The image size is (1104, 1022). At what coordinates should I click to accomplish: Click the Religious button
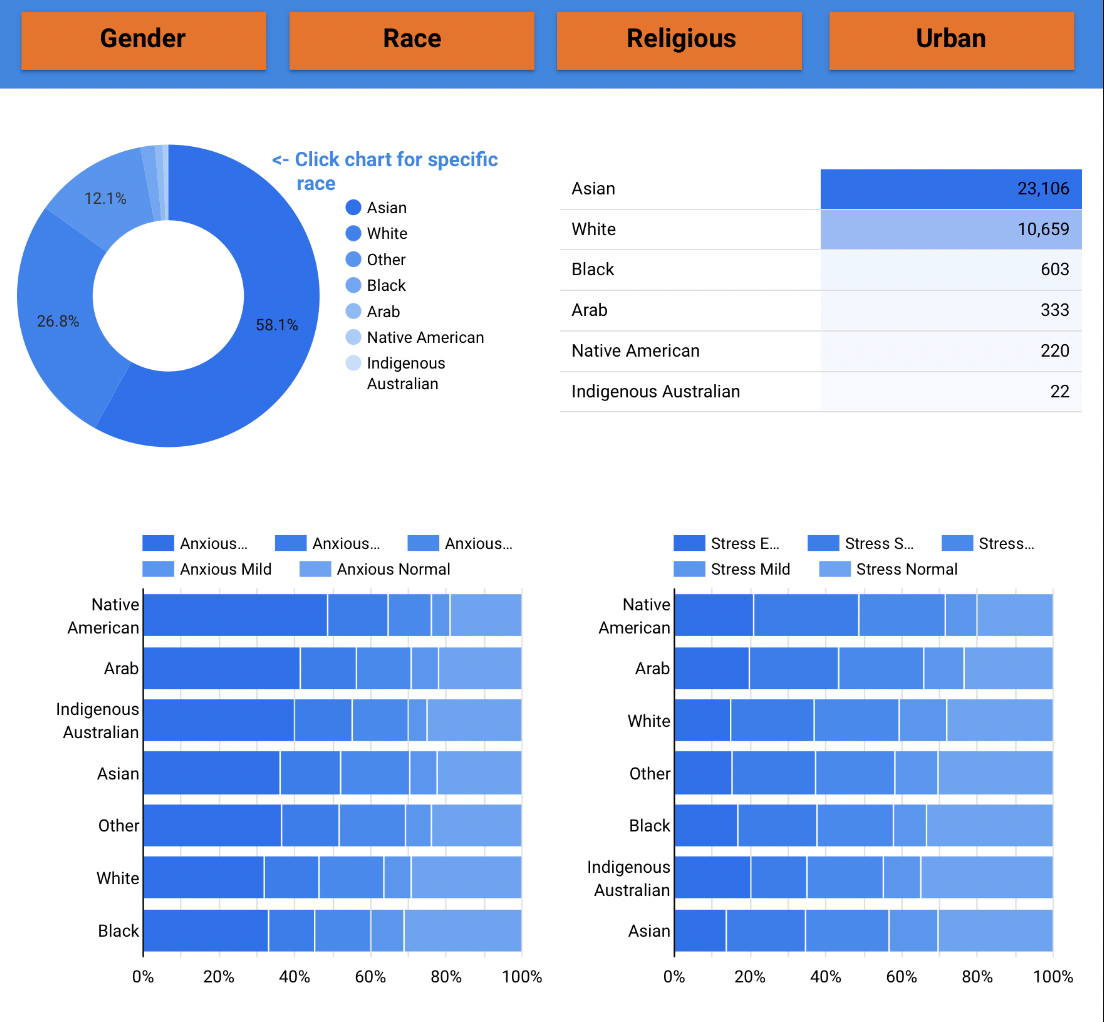pos(680,40)
